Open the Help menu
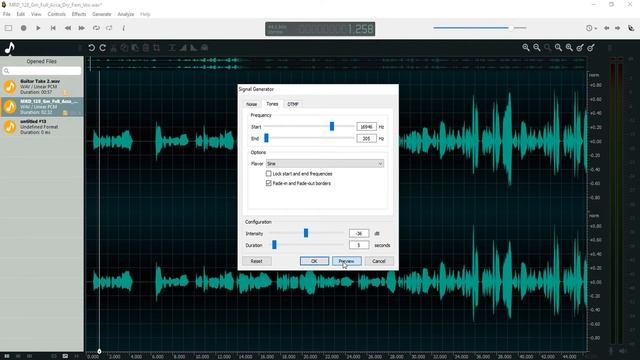This screenshot has height=360, width=640. tap(145, 14)
